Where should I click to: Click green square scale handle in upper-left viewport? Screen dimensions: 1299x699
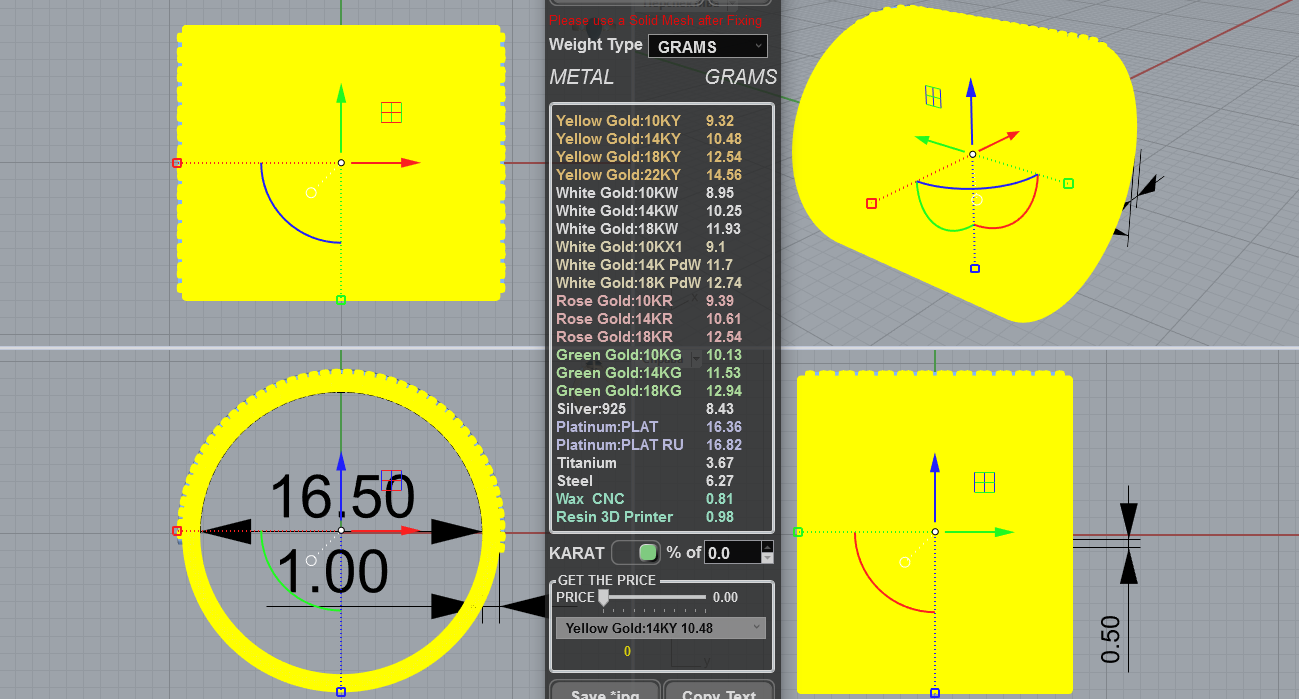[x=341, y=299]
